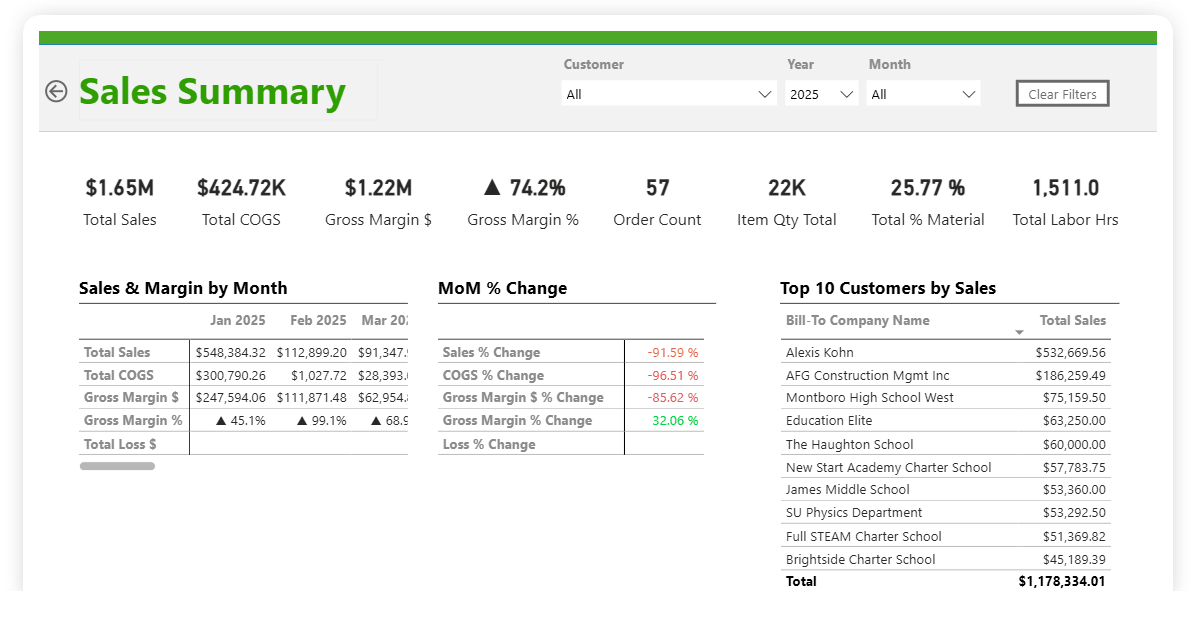Select the Alexis Kohn customer row

(946, 352)
